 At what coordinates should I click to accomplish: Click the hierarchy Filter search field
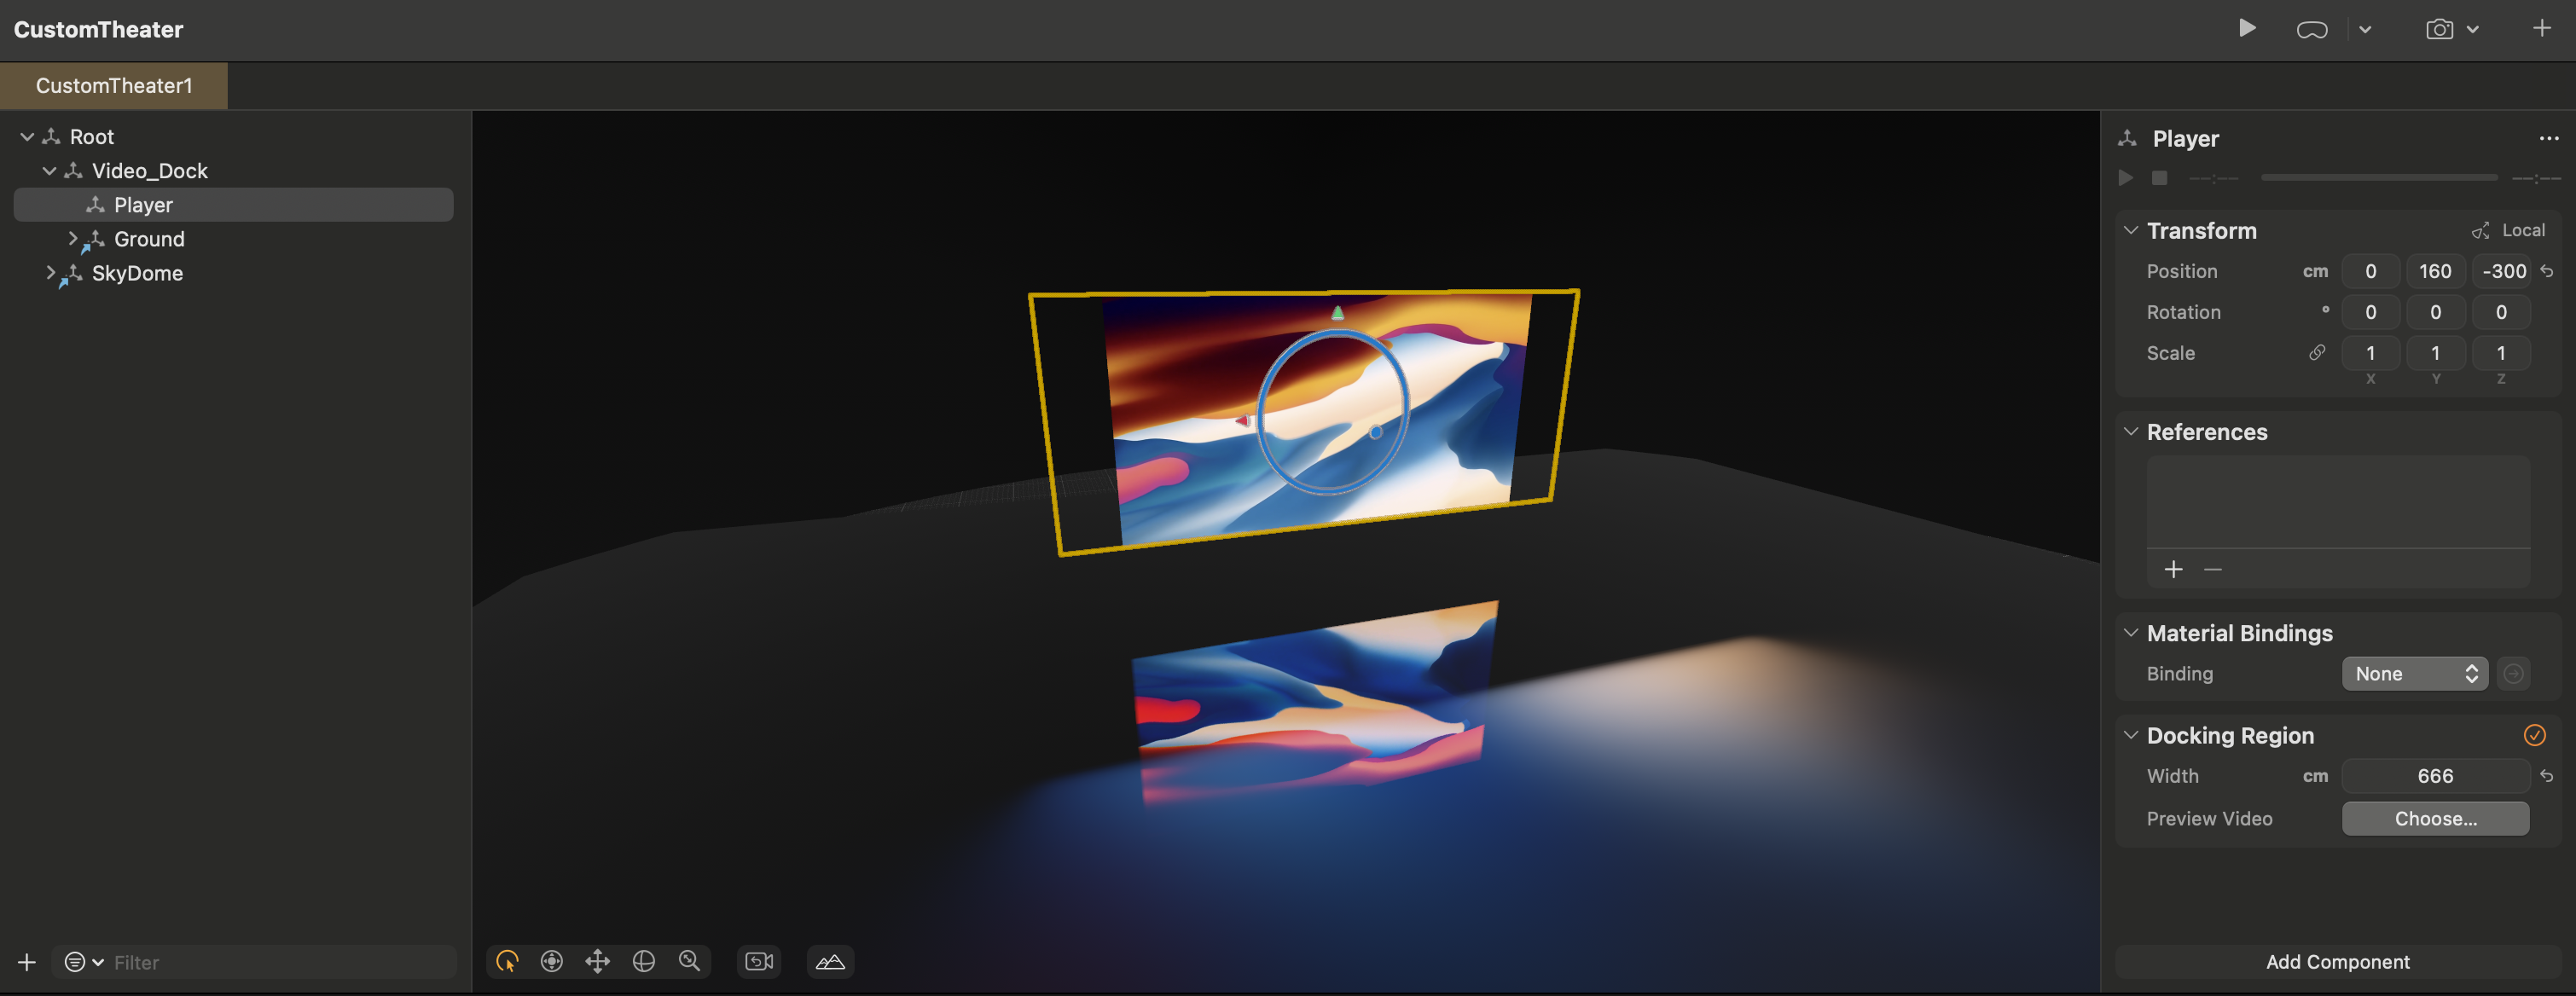pyautogui.click(x=280, y=962)
